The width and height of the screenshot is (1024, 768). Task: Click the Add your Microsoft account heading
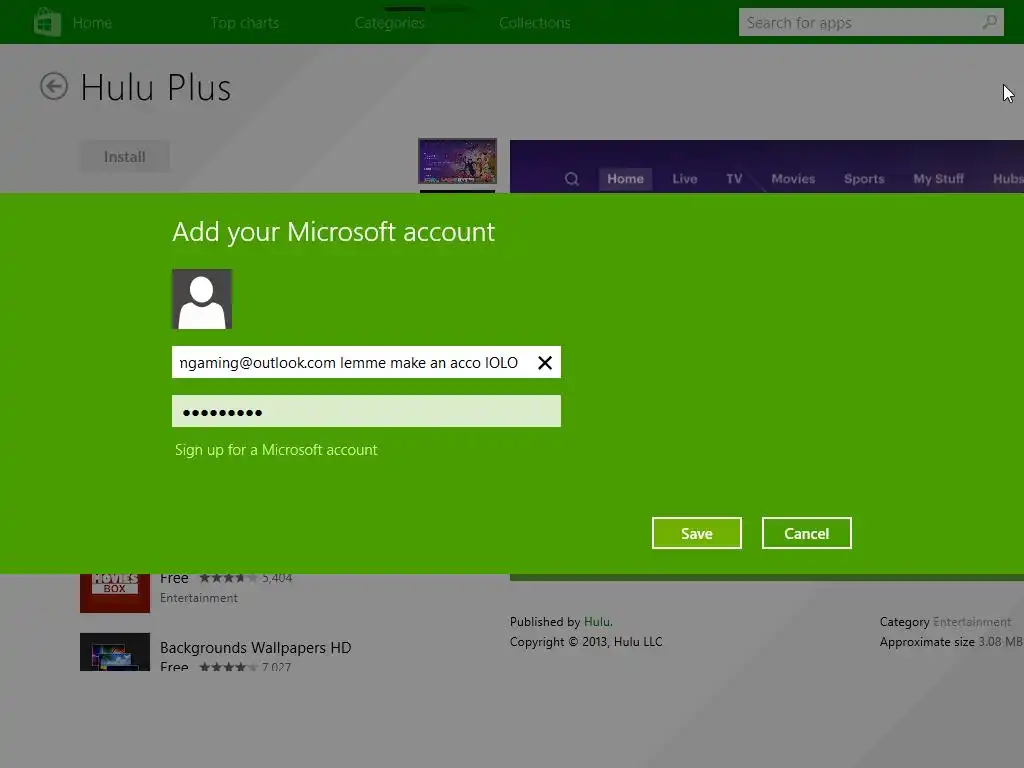click(334, 232)
